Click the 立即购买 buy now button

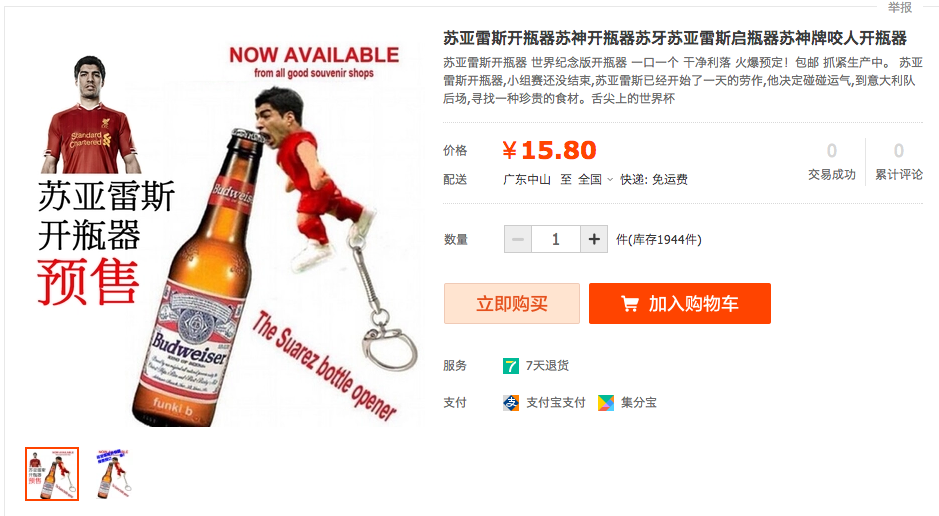511,303
